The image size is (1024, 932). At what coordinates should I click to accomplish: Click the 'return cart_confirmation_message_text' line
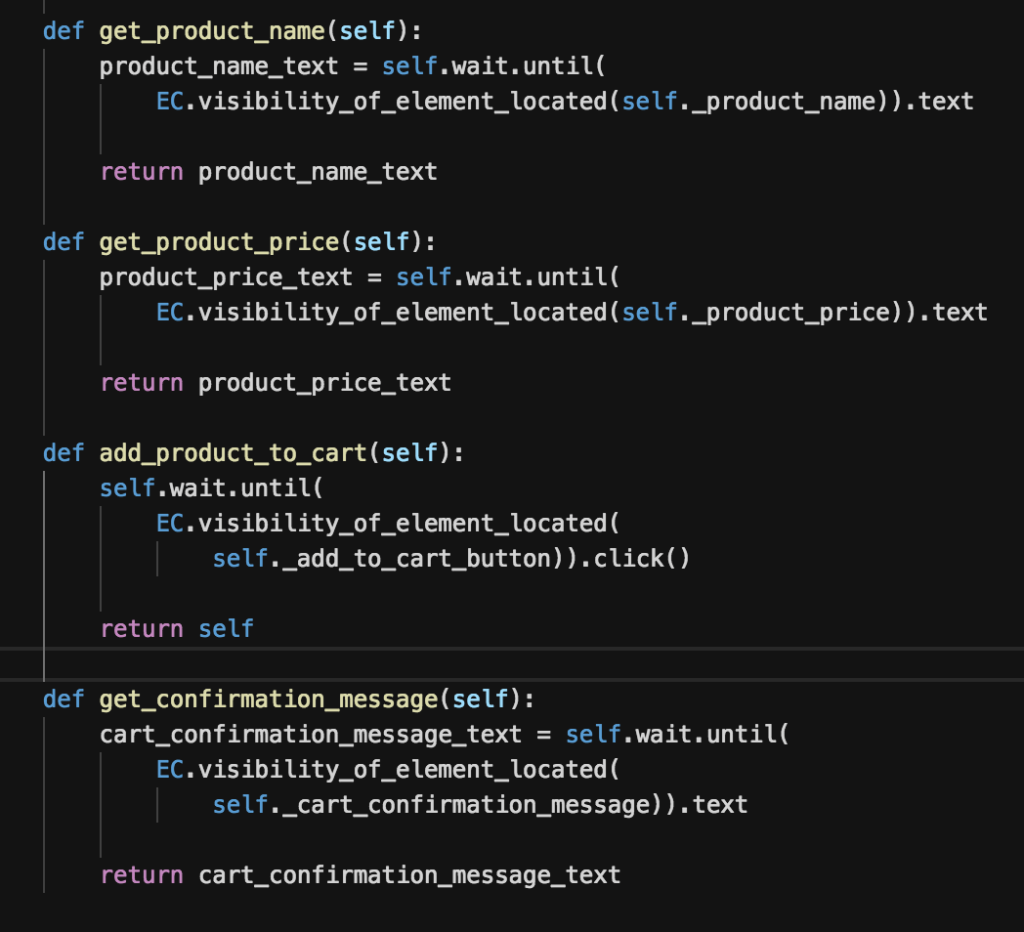[360, 875]
